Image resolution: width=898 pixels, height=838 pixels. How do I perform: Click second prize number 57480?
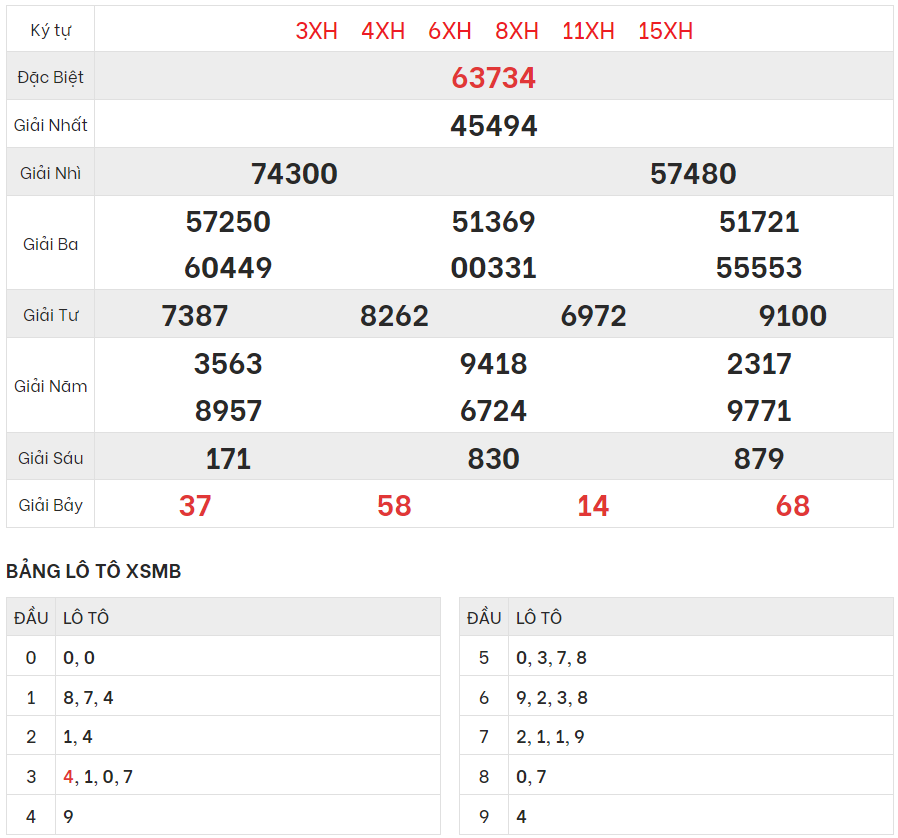point(693,173)
